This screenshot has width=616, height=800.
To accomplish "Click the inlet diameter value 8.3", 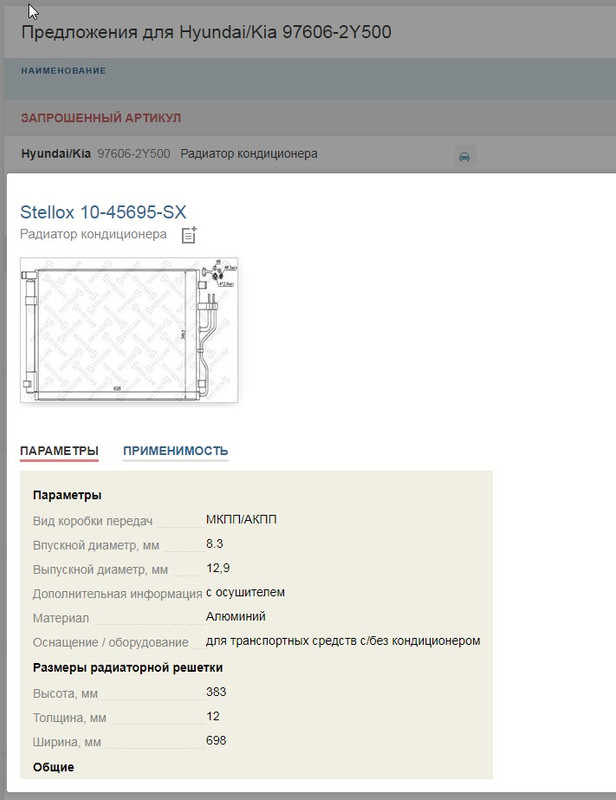I will [215, 544].
